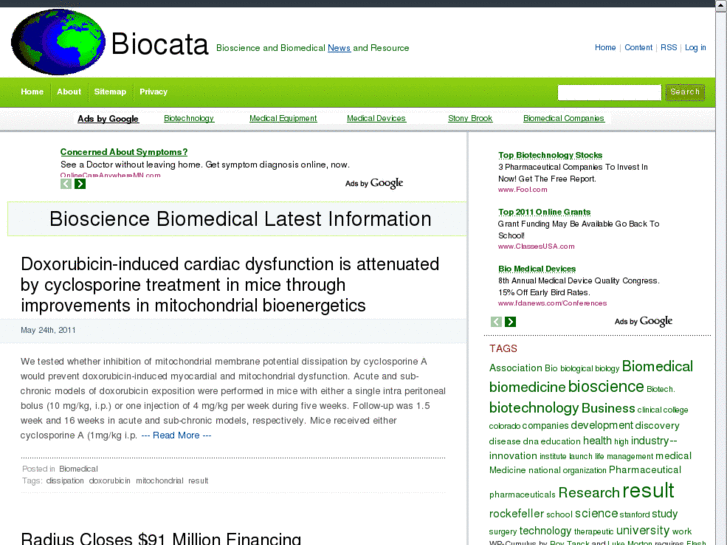The image size is (727, 545).
Task: Click the News link in the tagline
Action: pos(339,48)
